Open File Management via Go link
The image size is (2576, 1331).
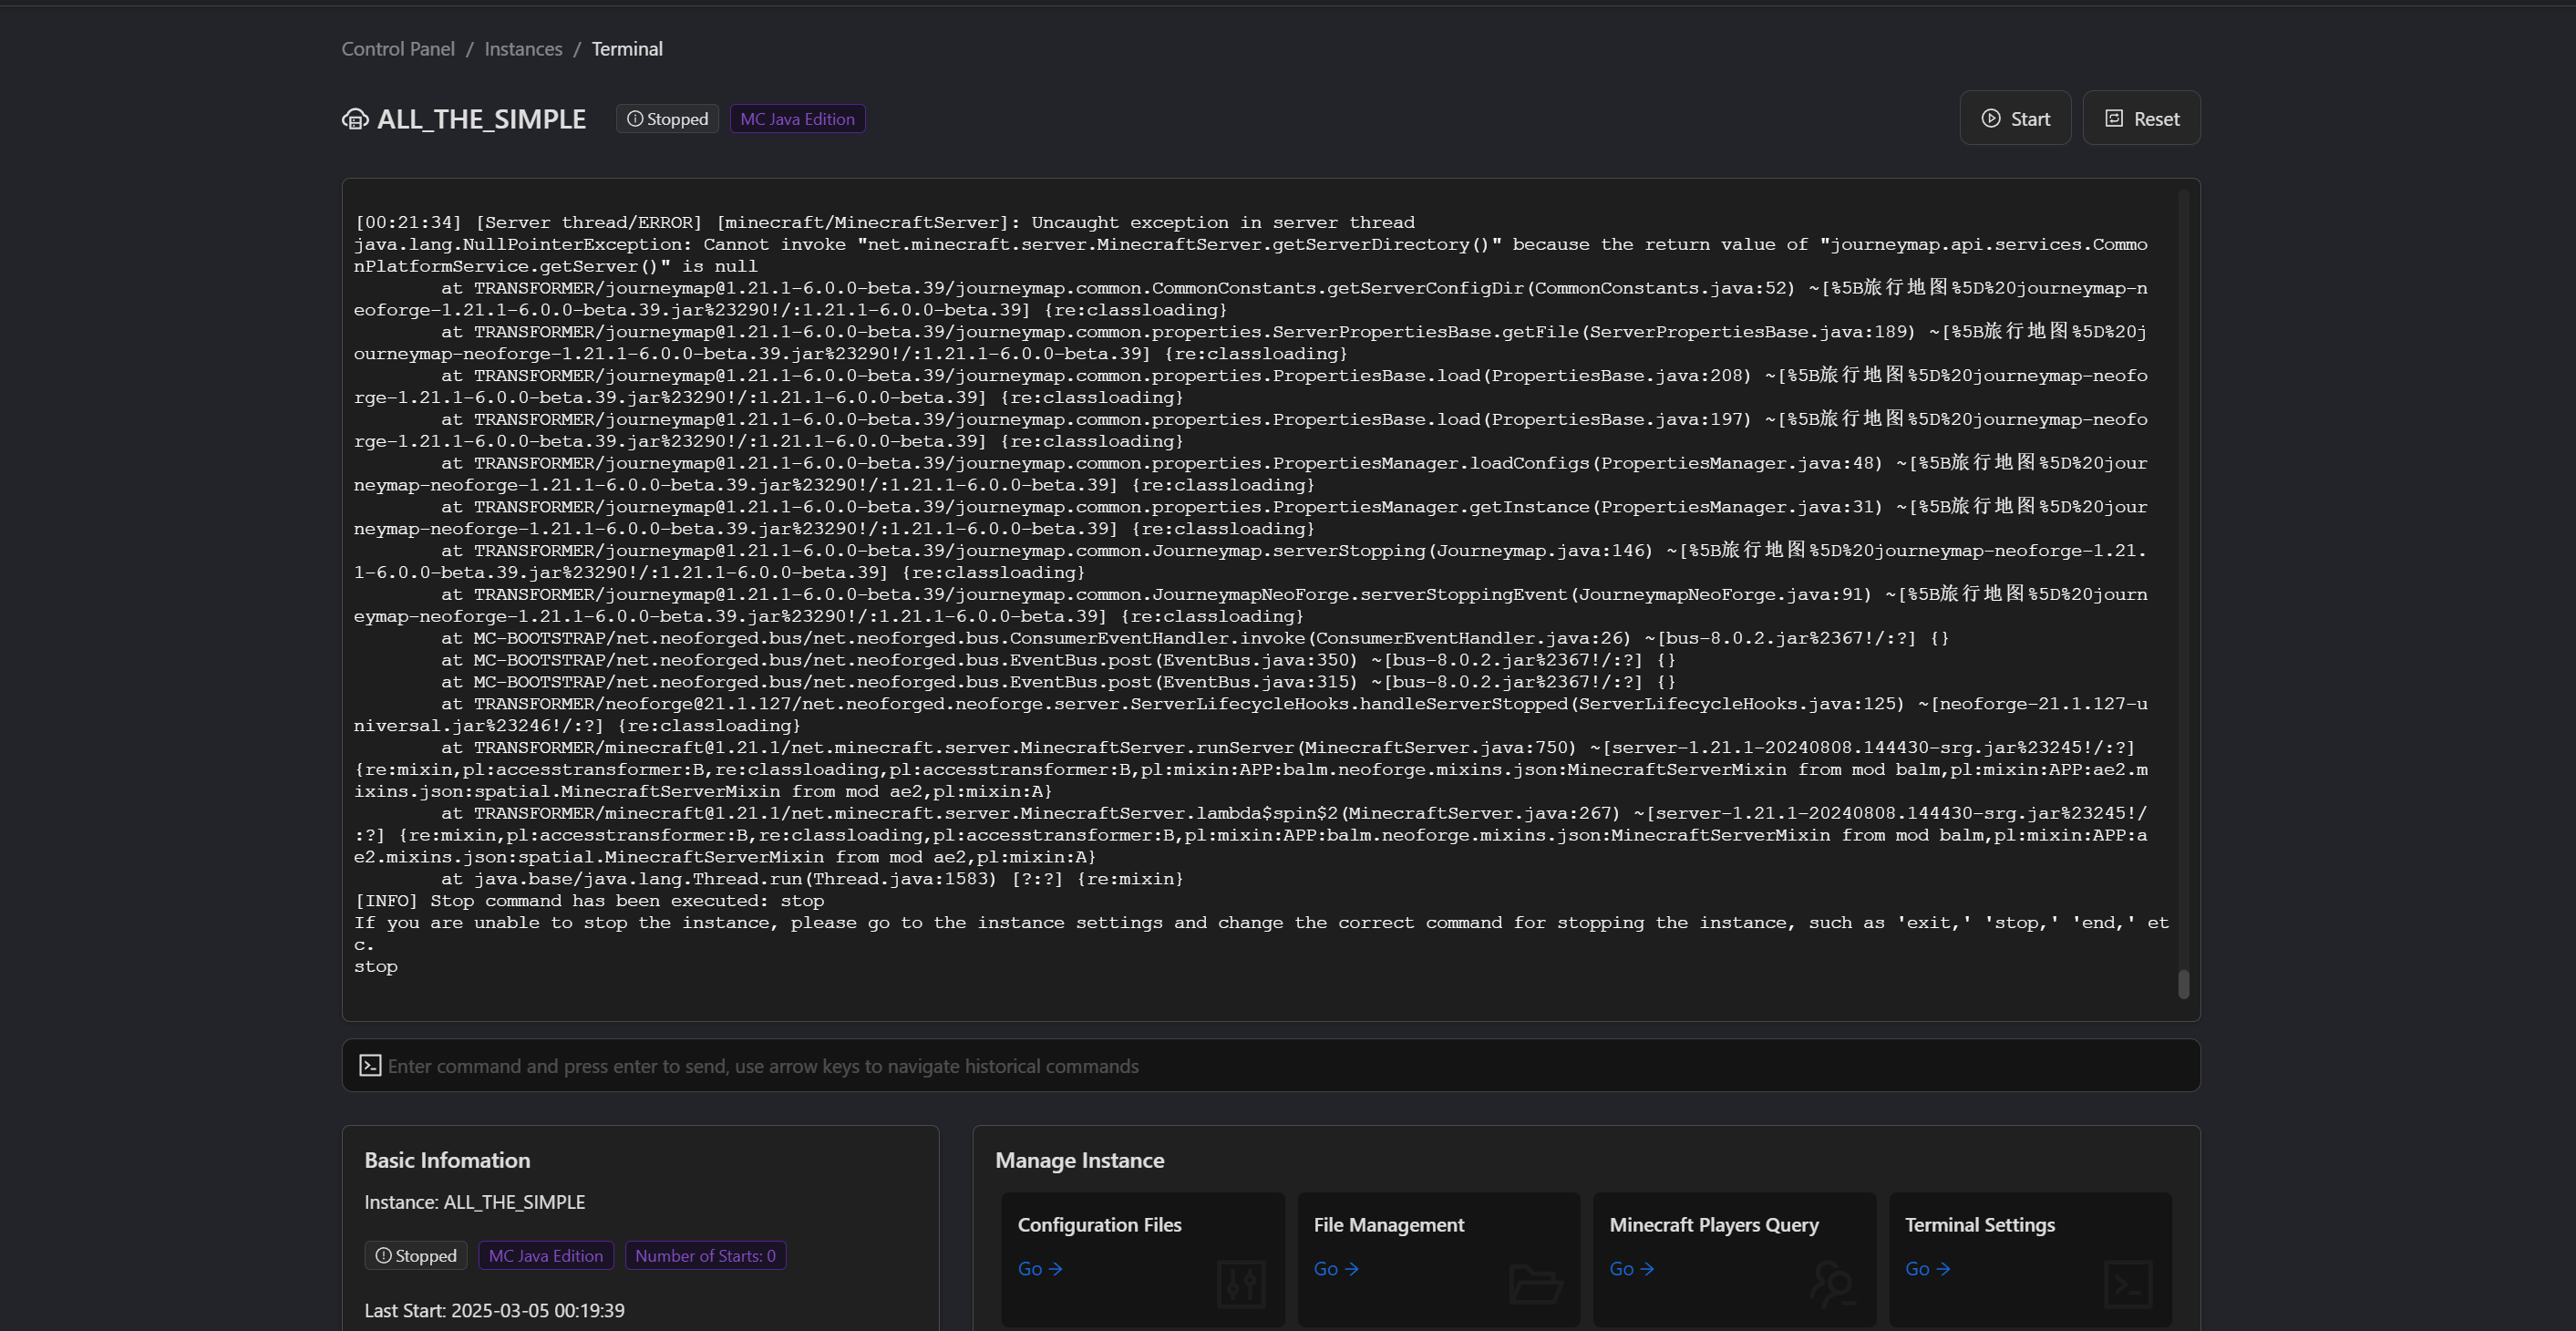click(1336, 1268)
